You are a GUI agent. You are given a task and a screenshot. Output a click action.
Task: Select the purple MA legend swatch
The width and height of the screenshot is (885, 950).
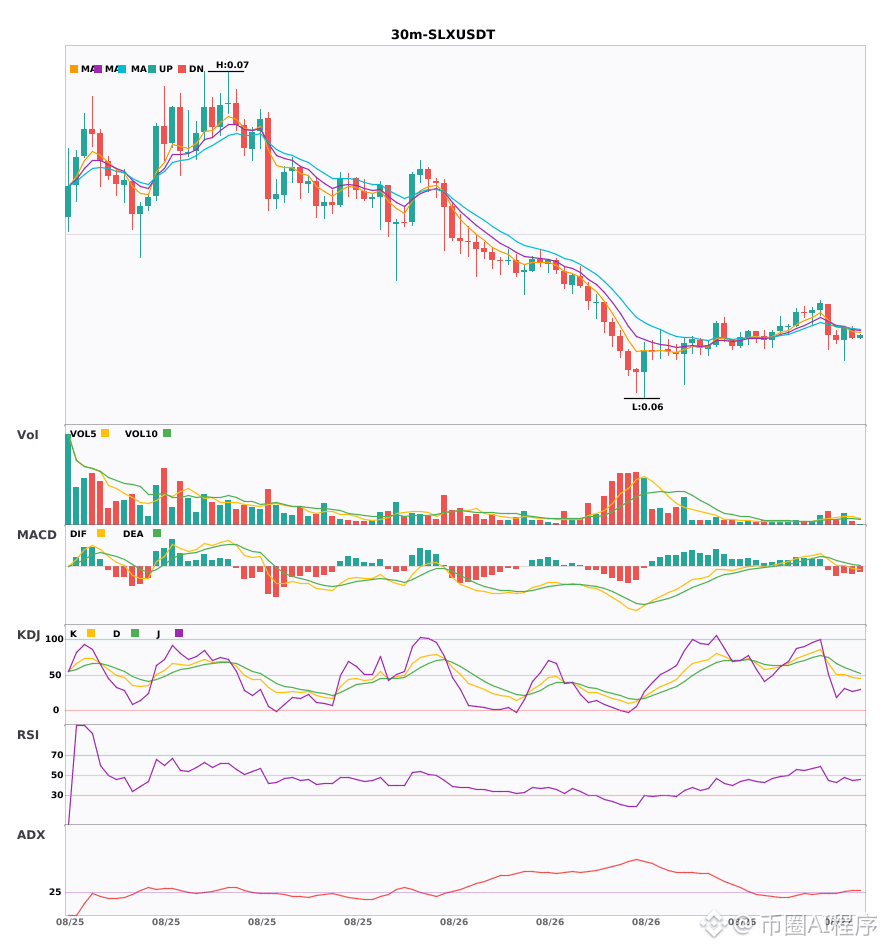(x=98, y=69)
